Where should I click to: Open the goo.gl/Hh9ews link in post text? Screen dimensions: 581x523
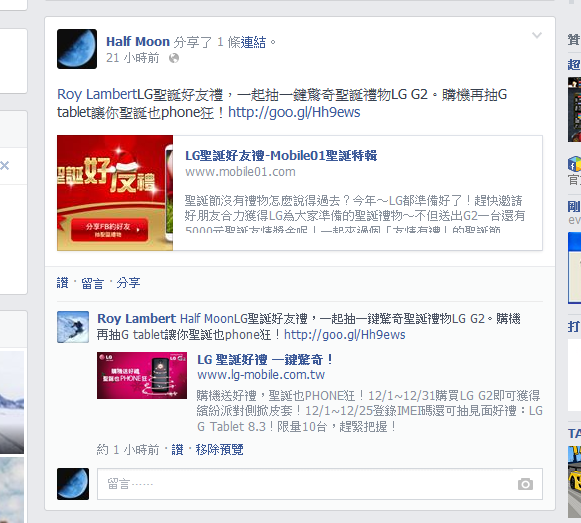(294, 112)
